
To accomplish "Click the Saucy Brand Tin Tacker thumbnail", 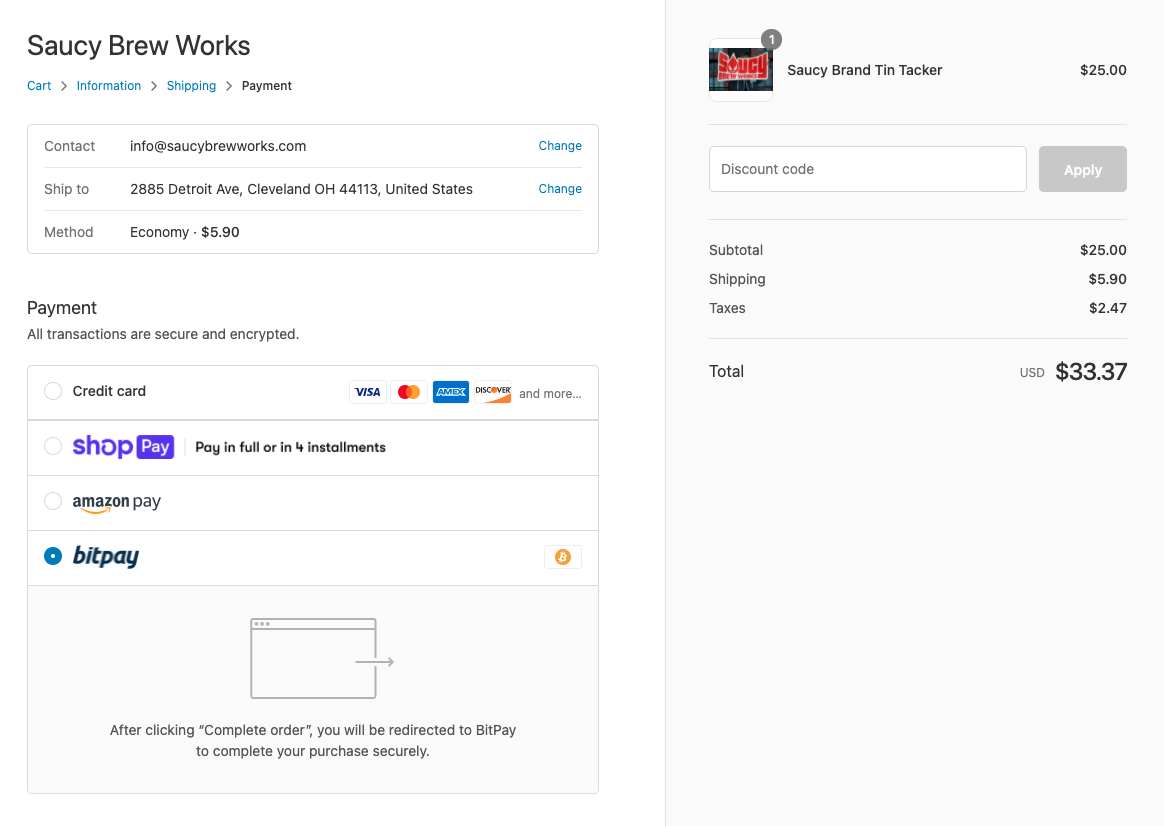I will click(x=741, y=70).
